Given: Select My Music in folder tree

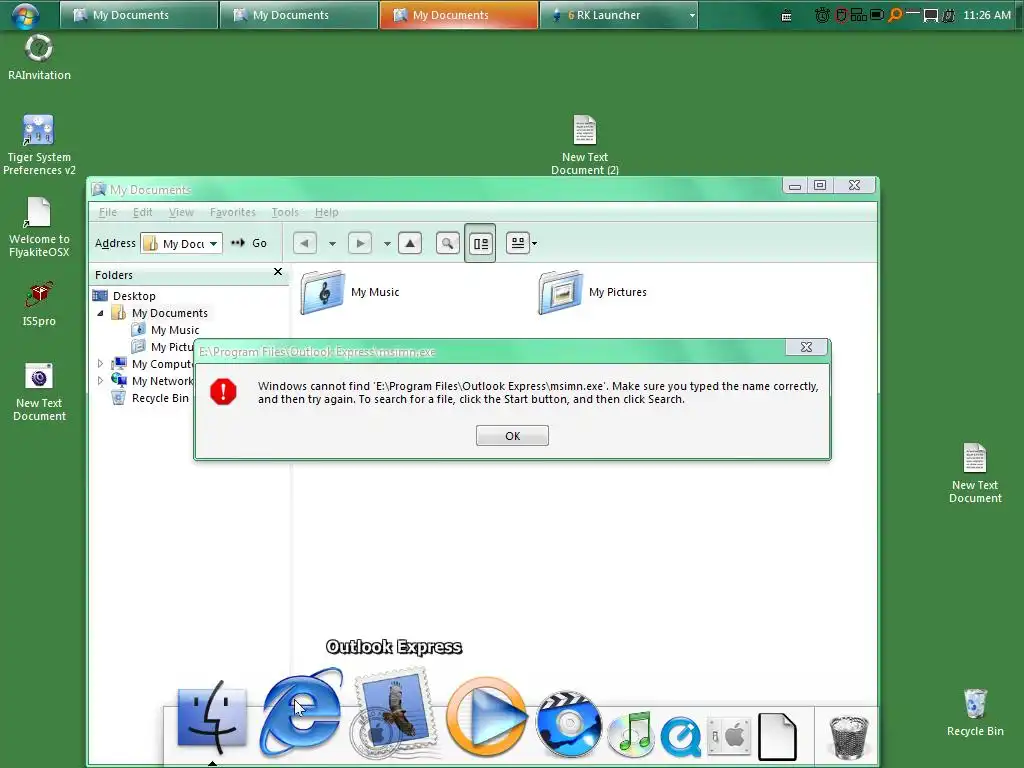Looking at the screenshot, I should click(174, 330).
